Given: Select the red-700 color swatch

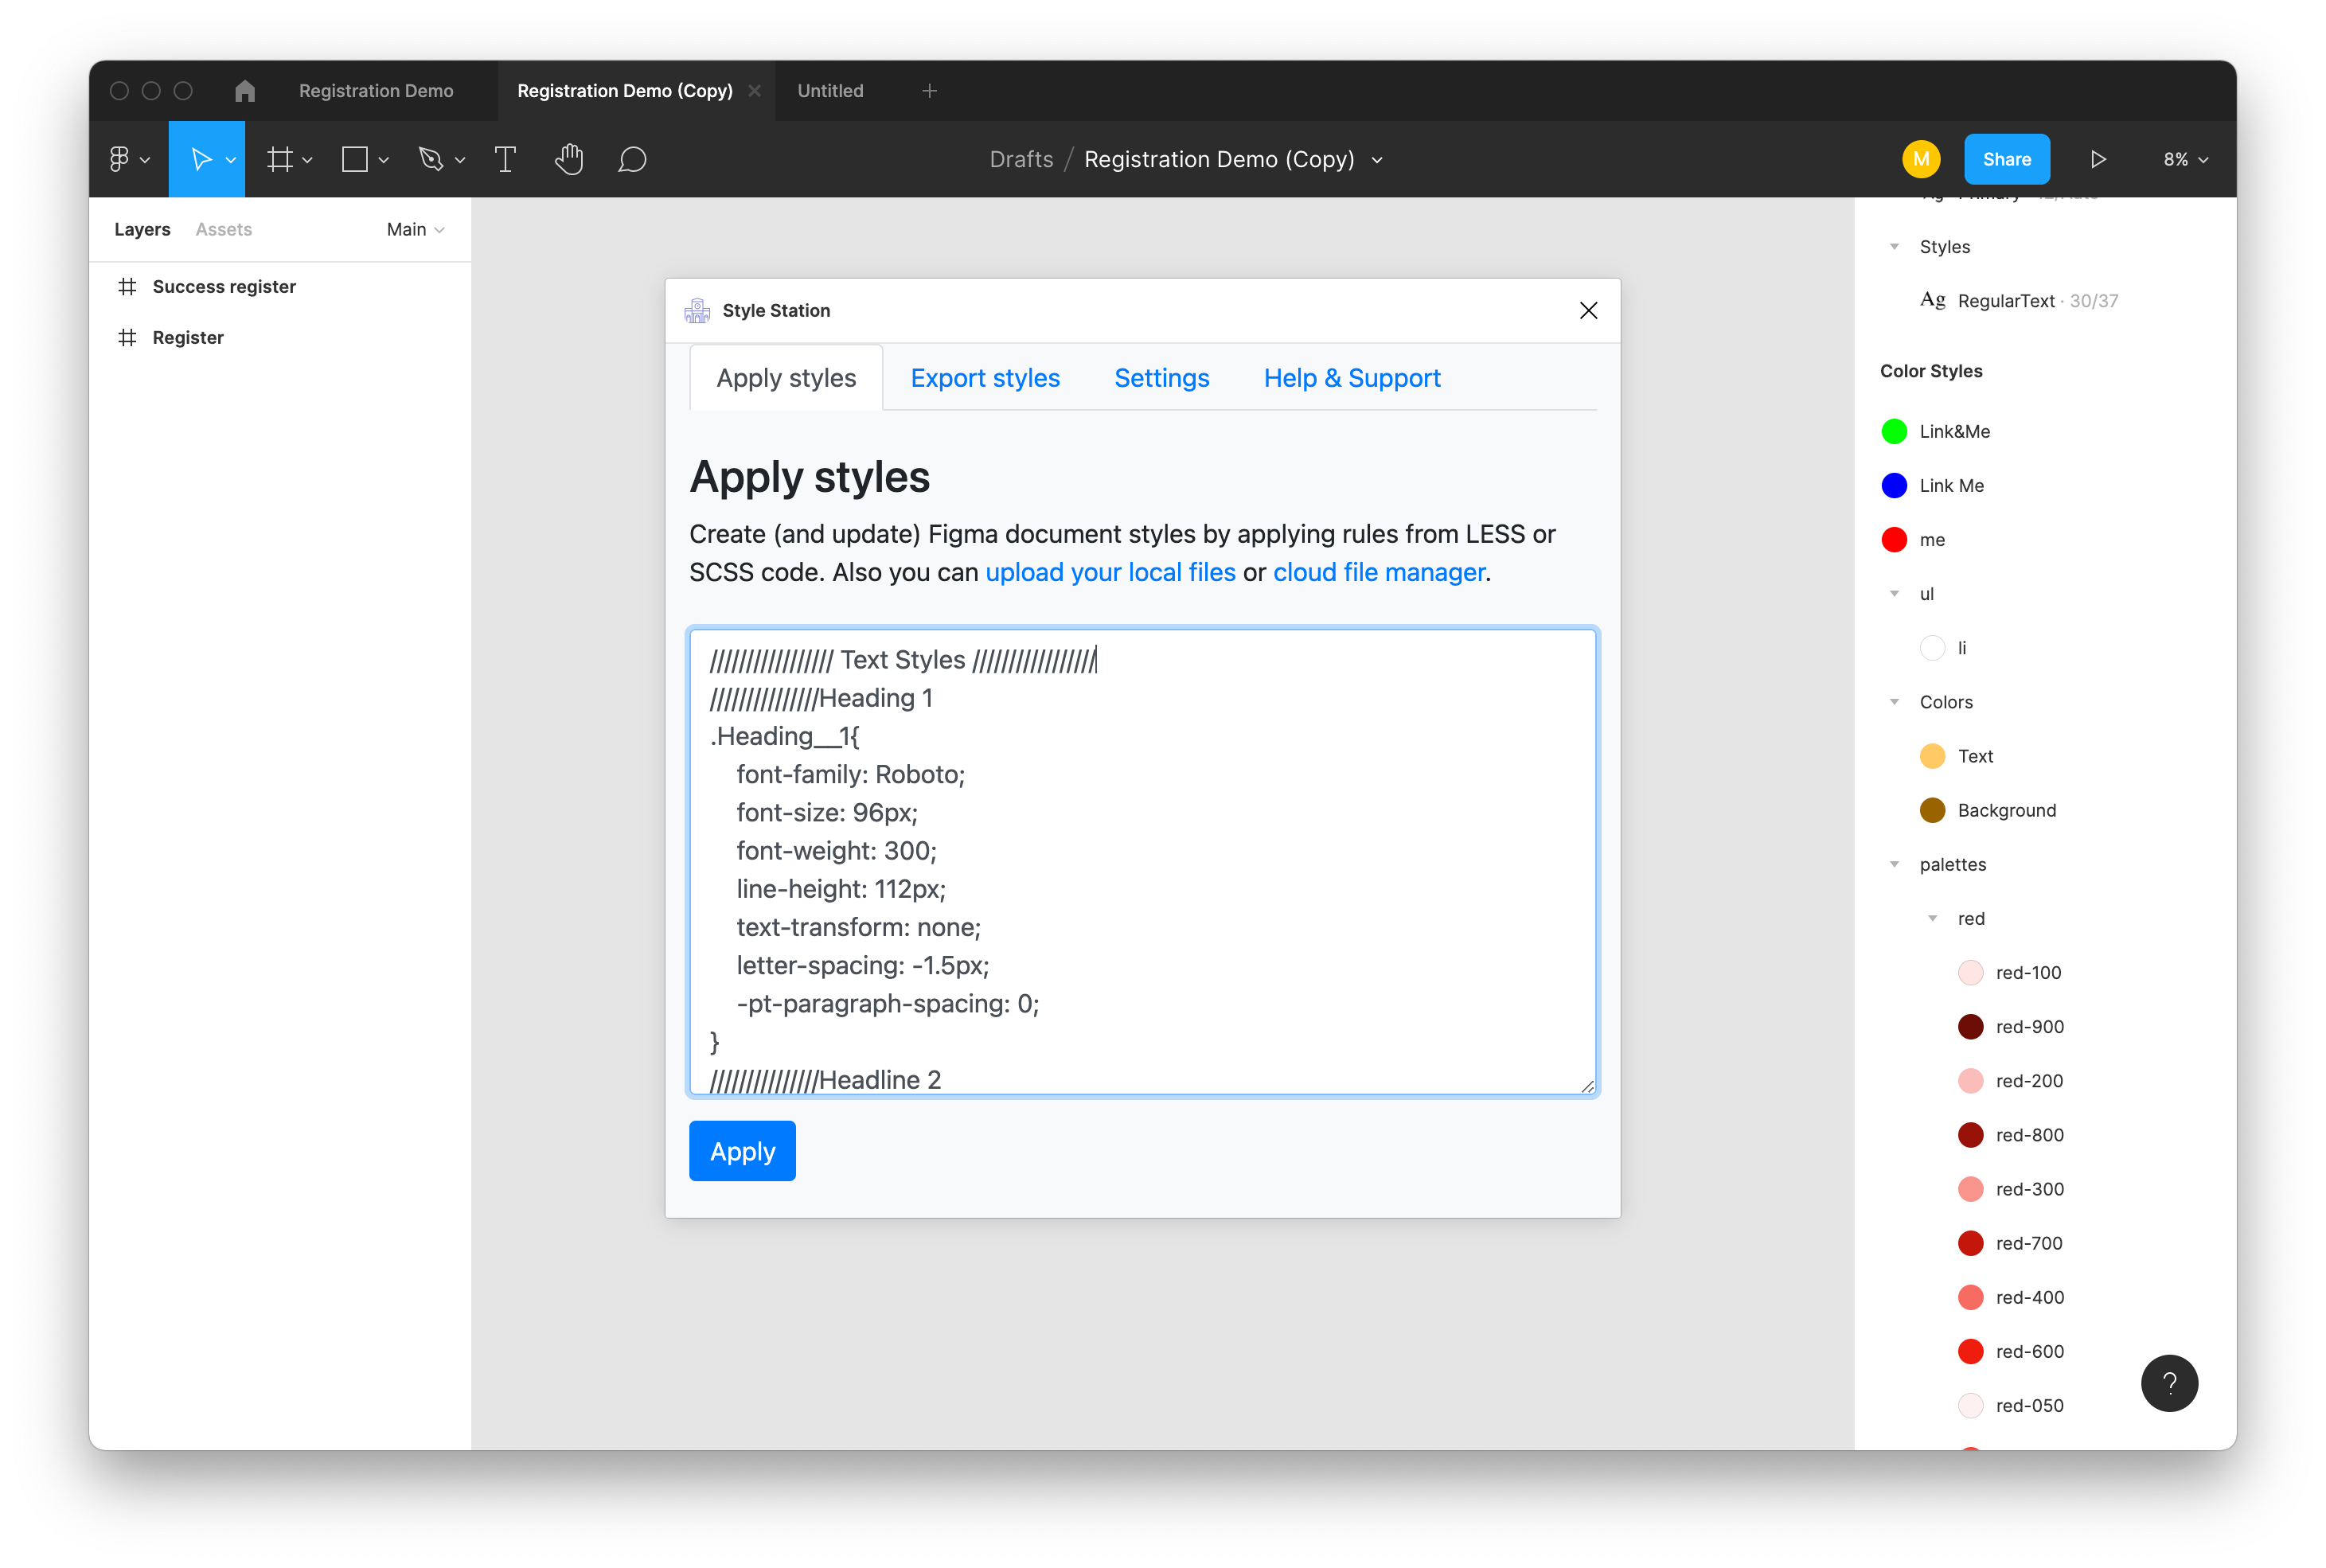Looking at the screenshot, I should pos(1970,1243).
